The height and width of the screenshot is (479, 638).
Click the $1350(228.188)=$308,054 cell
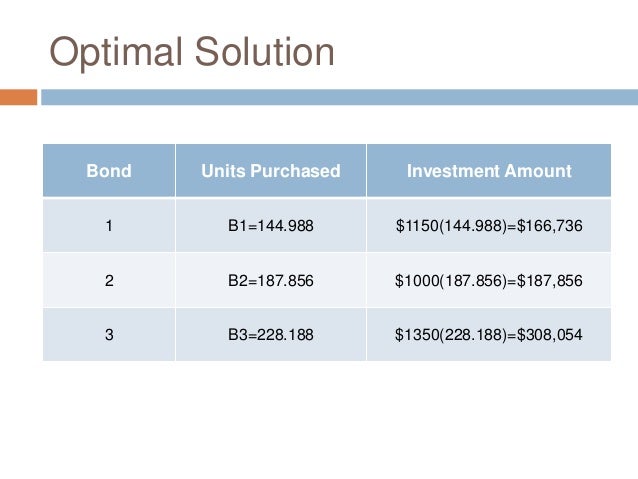[x=489, y=335]
